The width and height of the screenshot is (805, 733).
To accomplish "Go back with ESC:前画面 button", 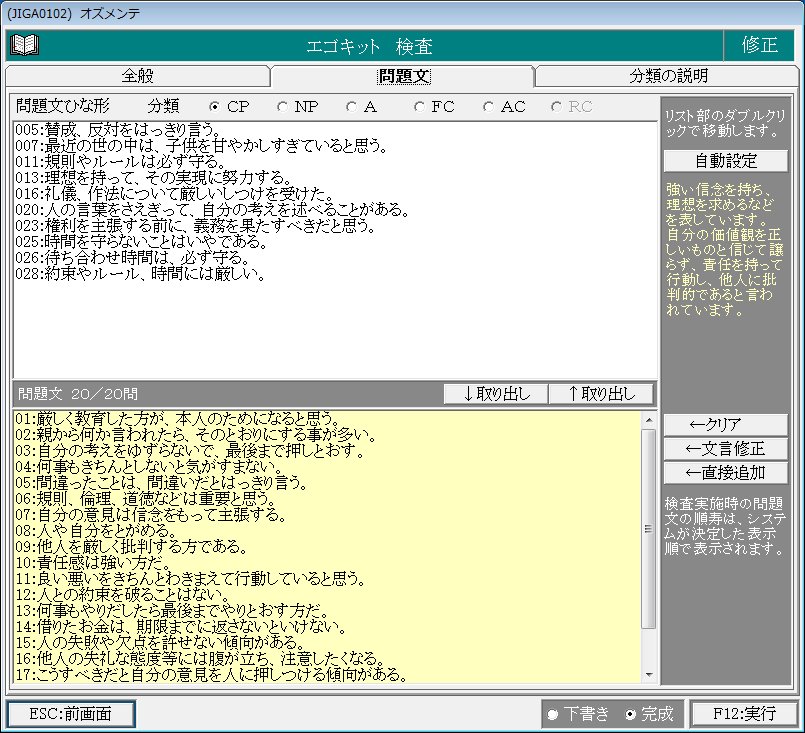I will click(x=70, y=714).
